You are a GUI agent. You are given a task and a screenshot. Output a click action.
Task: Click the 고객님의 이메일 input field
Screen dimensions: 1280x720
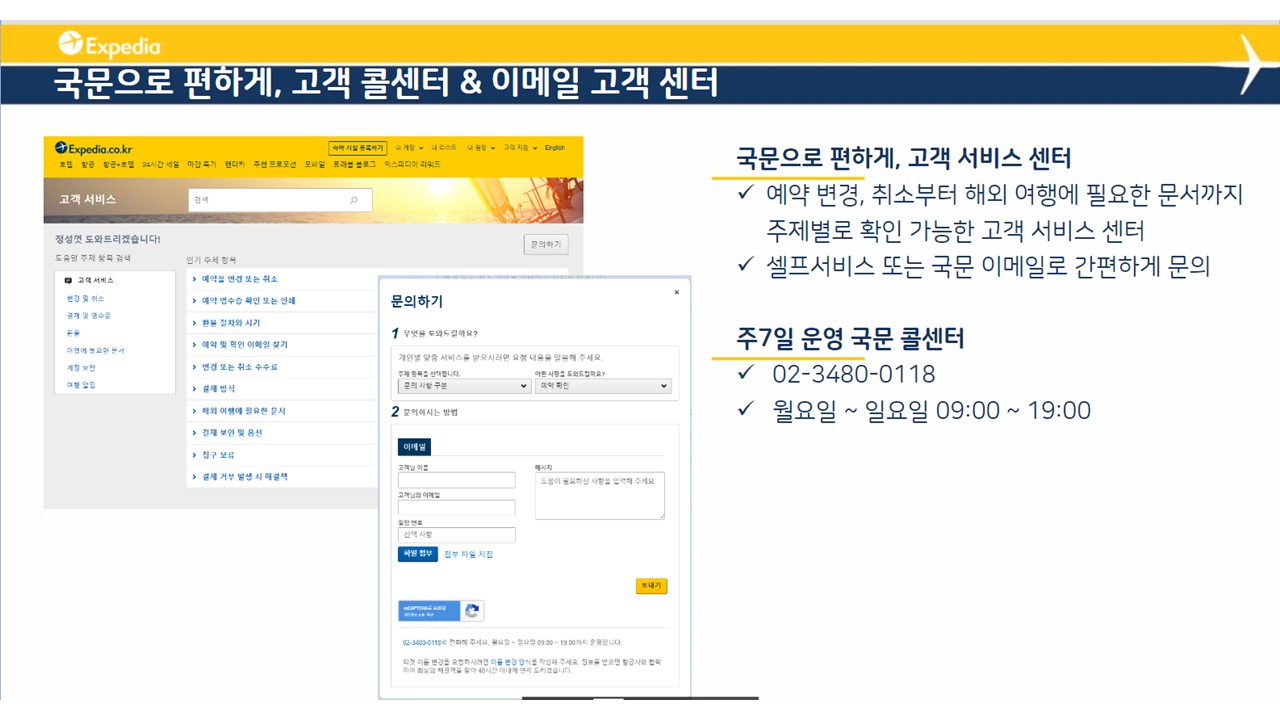click(x=456, y=508)
